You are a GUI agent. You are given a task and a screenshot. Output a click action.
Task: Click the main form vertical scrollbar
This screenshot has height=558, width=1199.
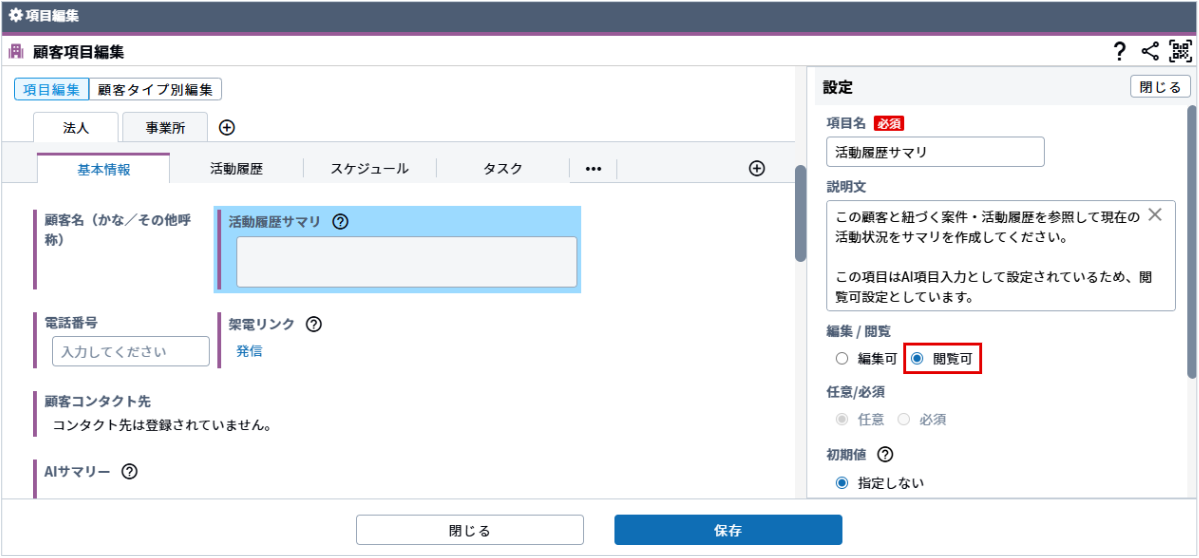tap(801, 215)
